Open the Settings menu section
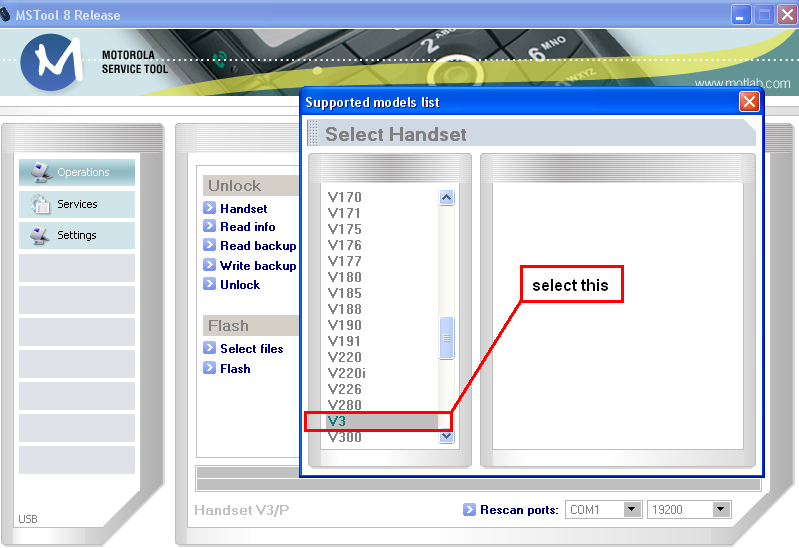Image resolution: width=799 pixels, height=548 pixels. (x=77, y=236)
